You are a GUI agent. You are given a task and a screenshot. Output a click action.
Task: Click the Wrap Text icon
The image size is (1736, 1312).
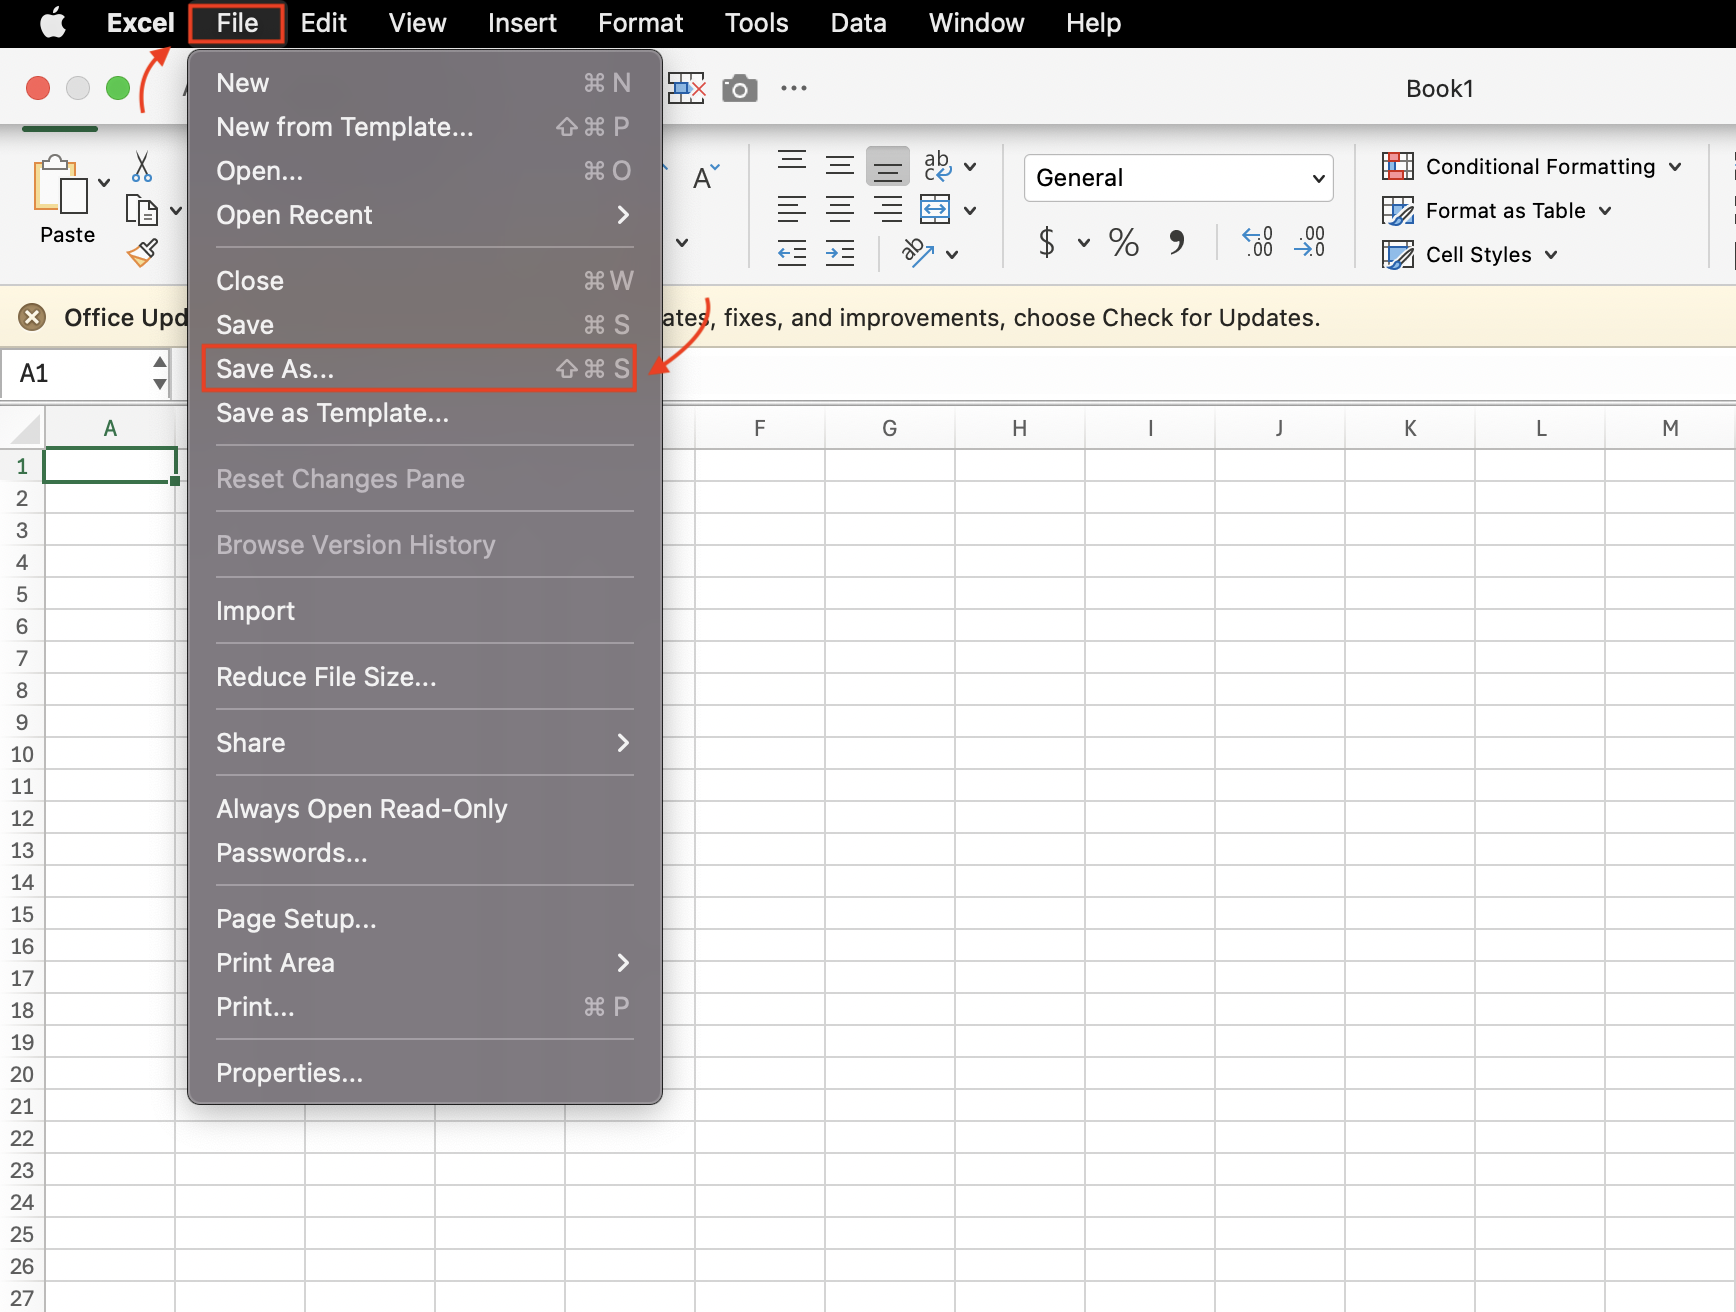[x=937, y=166]
